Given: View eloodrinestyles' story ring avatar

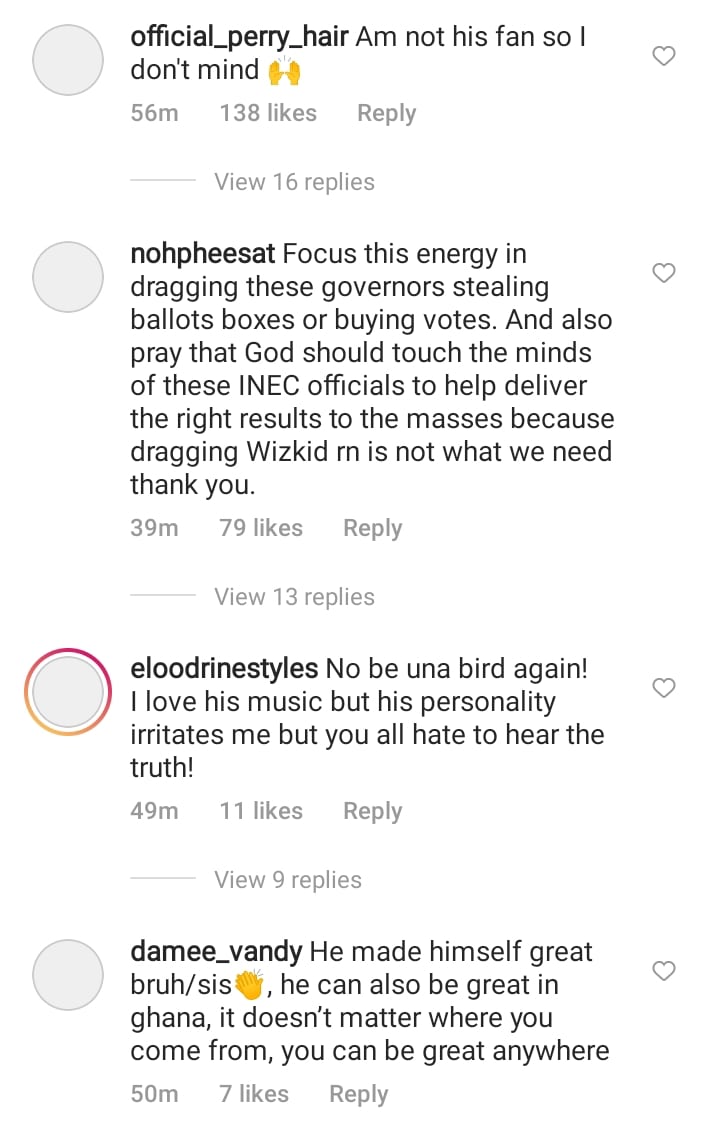Looking at the screenshot, I should [x=68, y=692].
